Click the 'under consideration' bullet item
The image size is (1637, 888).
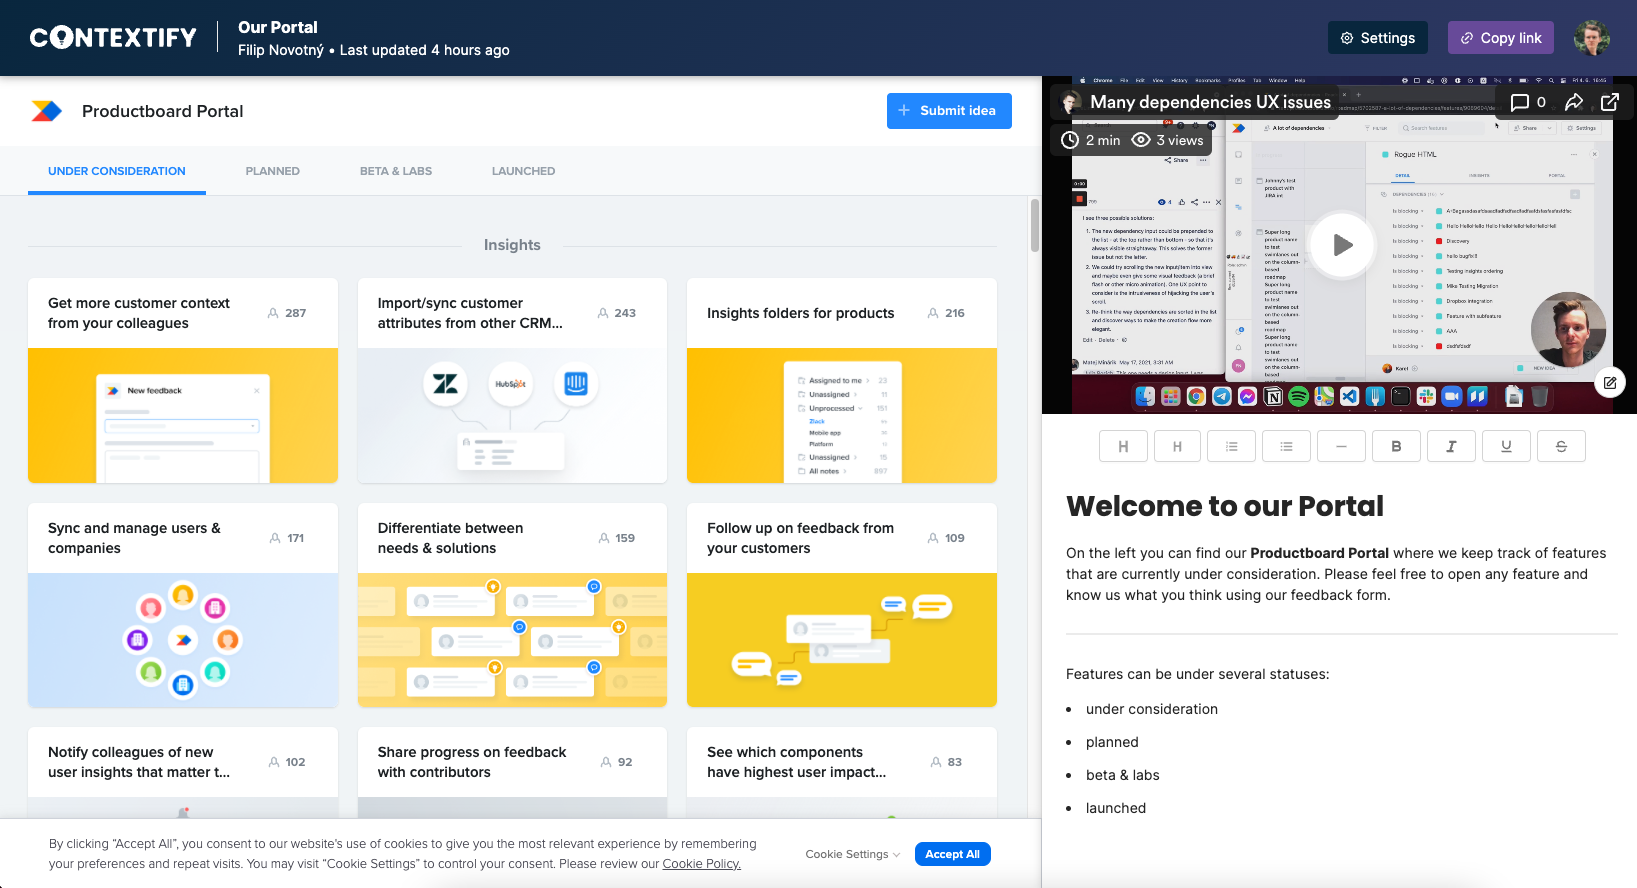click(x=1152, y=709)
